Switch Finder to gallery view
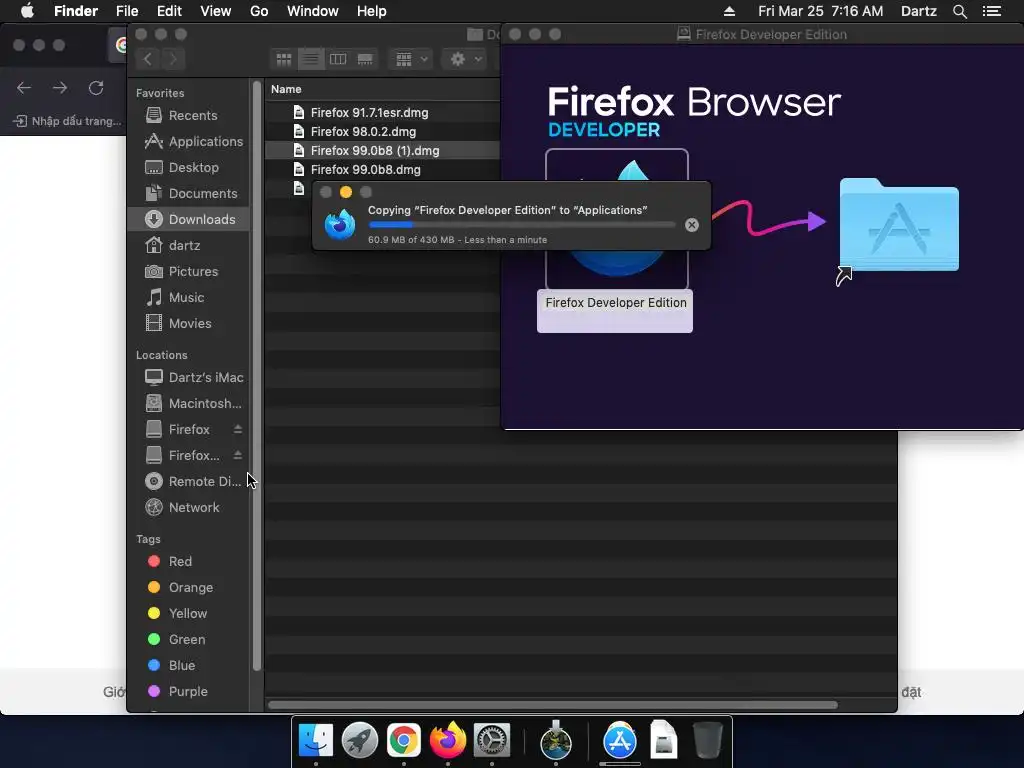1024x768 pixels. 365,59
